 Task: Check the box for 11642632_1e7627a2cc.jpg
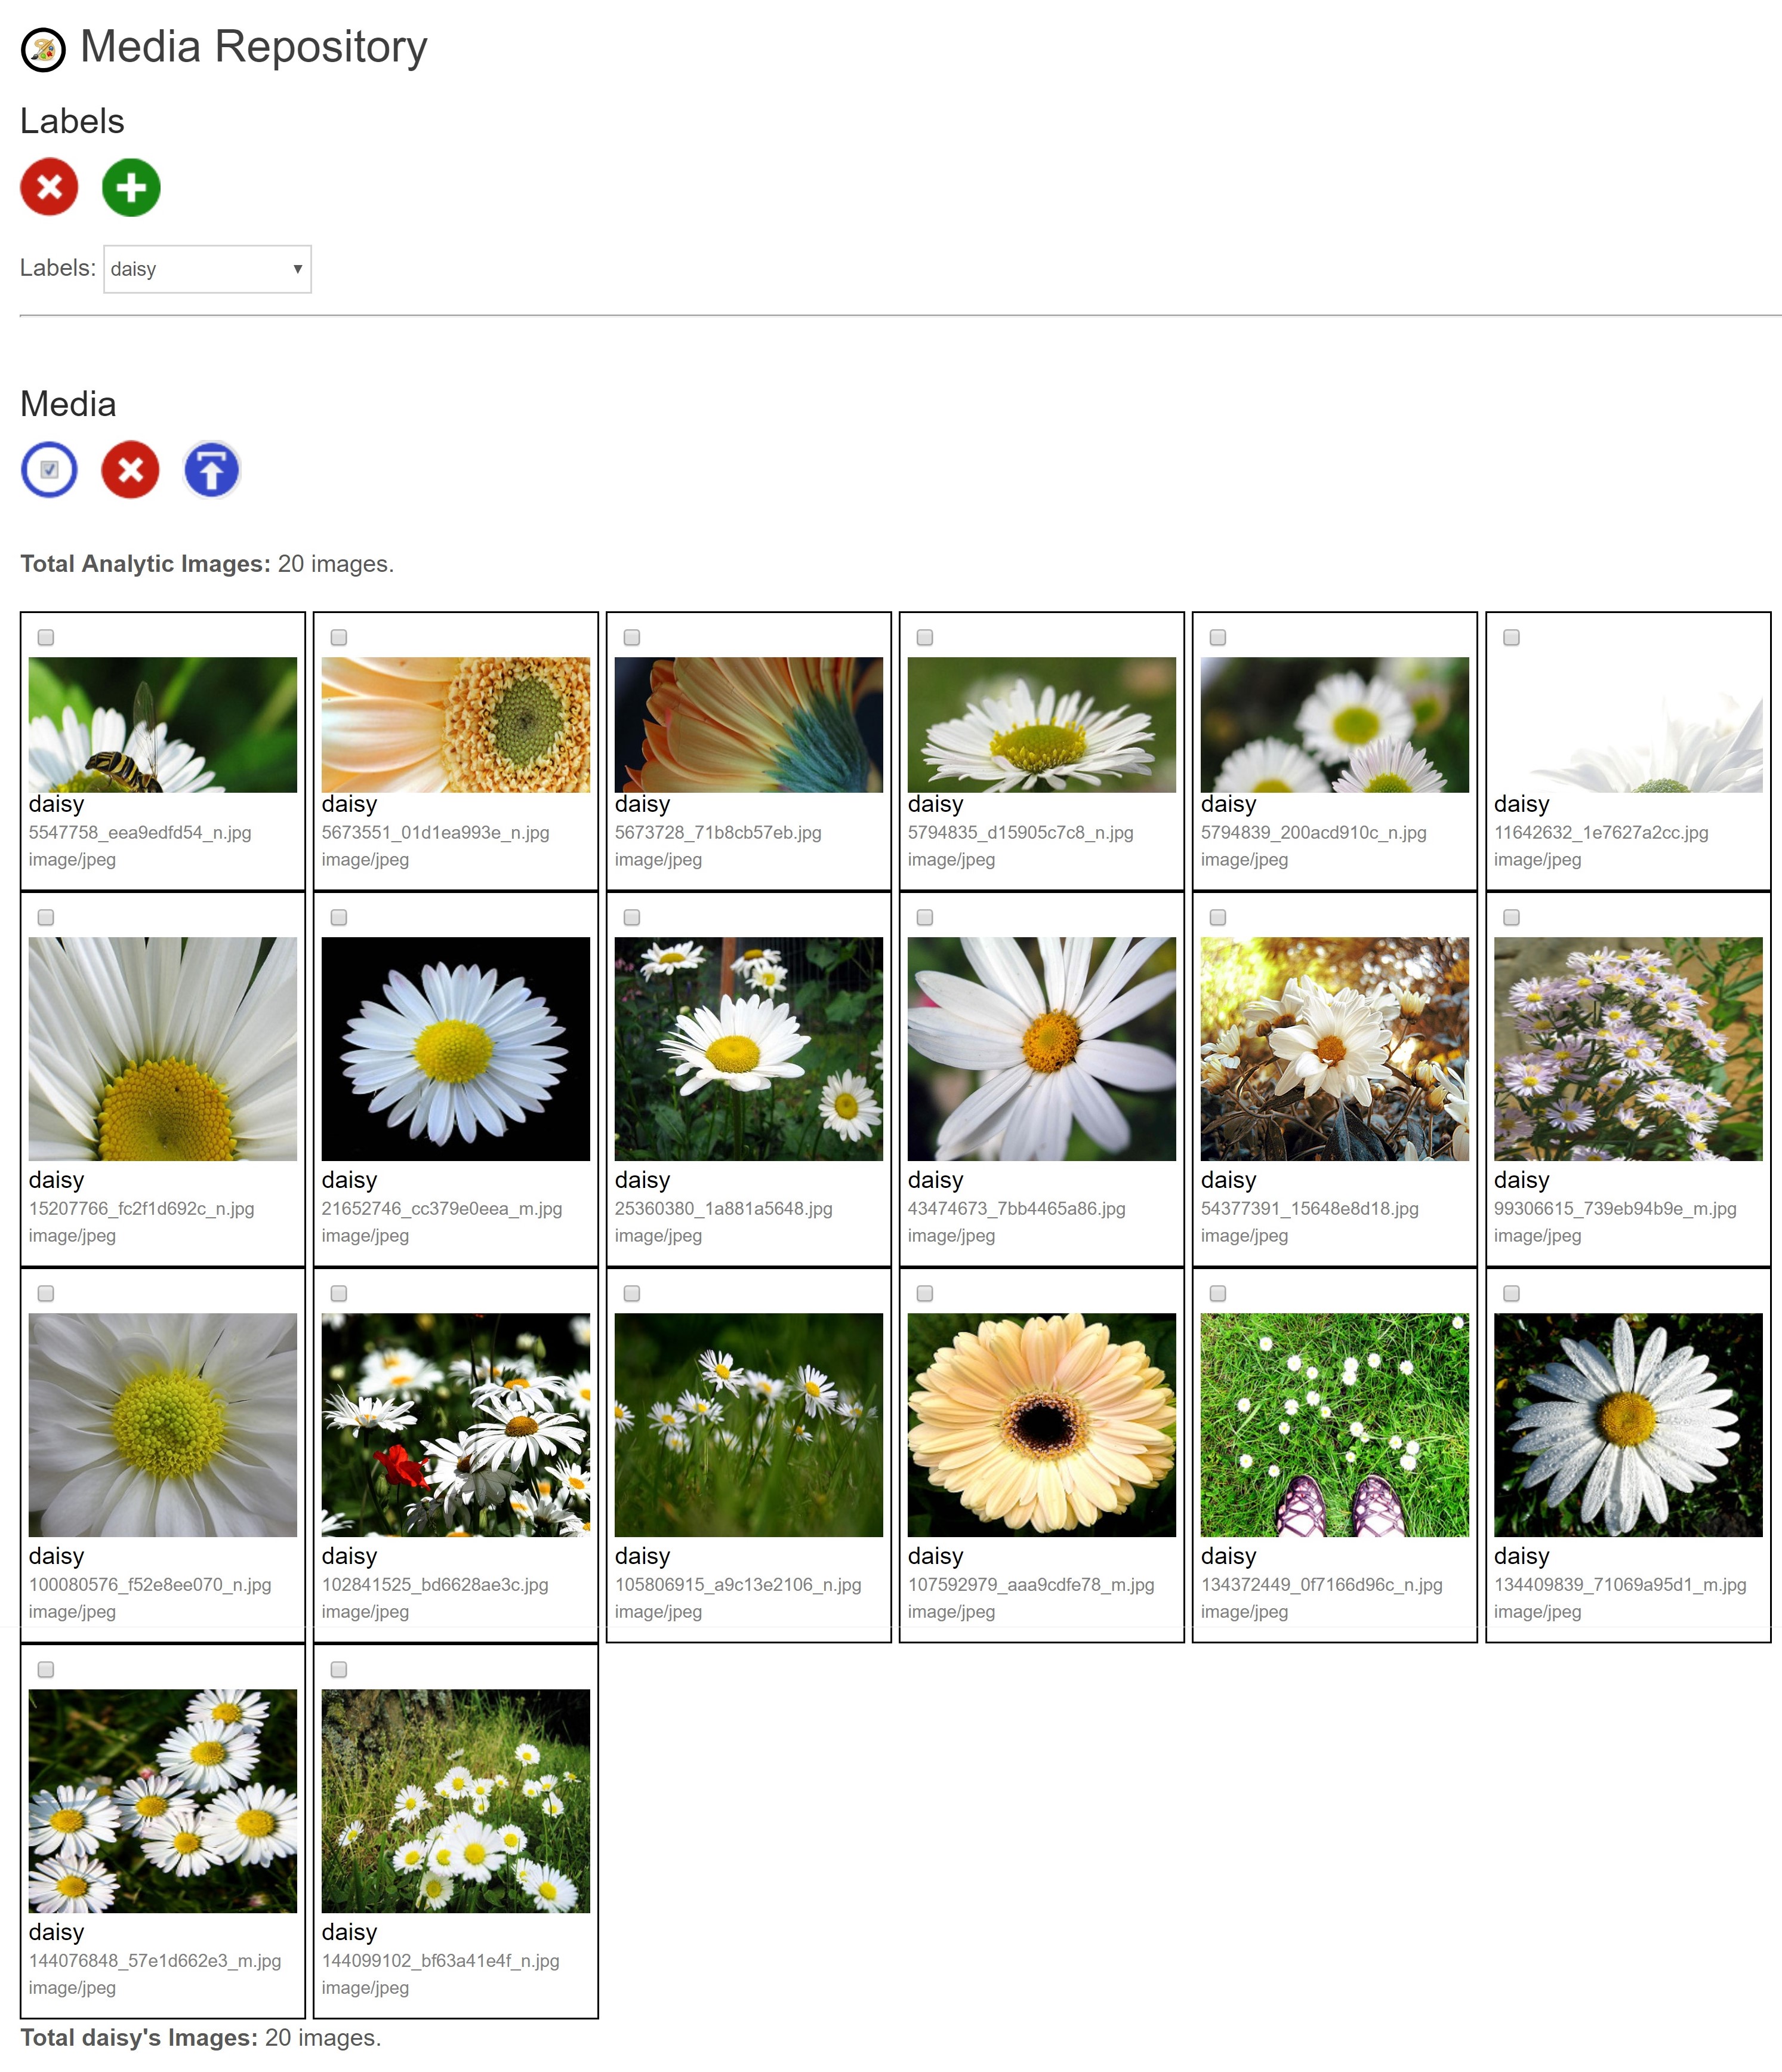pyautogui.click(x=1511, y=637)
